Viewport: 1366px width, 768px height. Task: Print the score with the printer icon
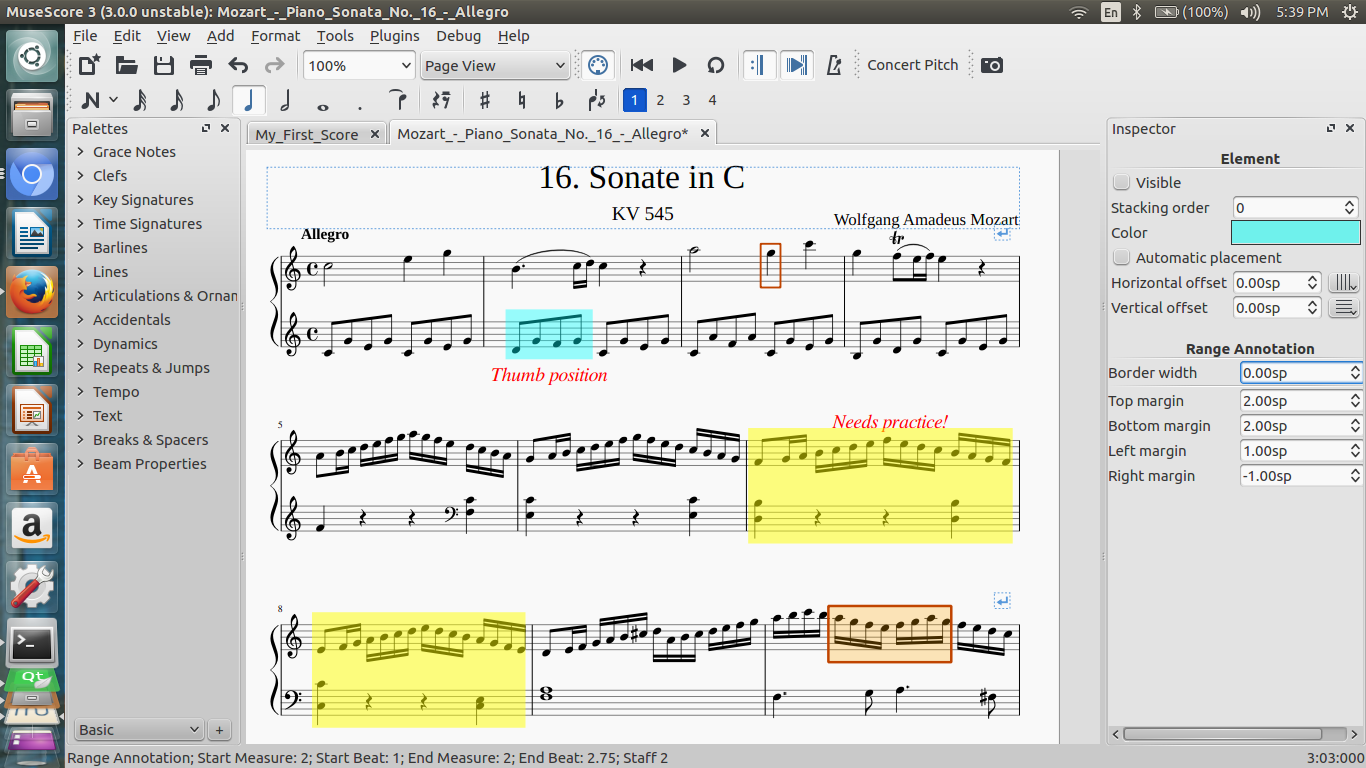201,65
